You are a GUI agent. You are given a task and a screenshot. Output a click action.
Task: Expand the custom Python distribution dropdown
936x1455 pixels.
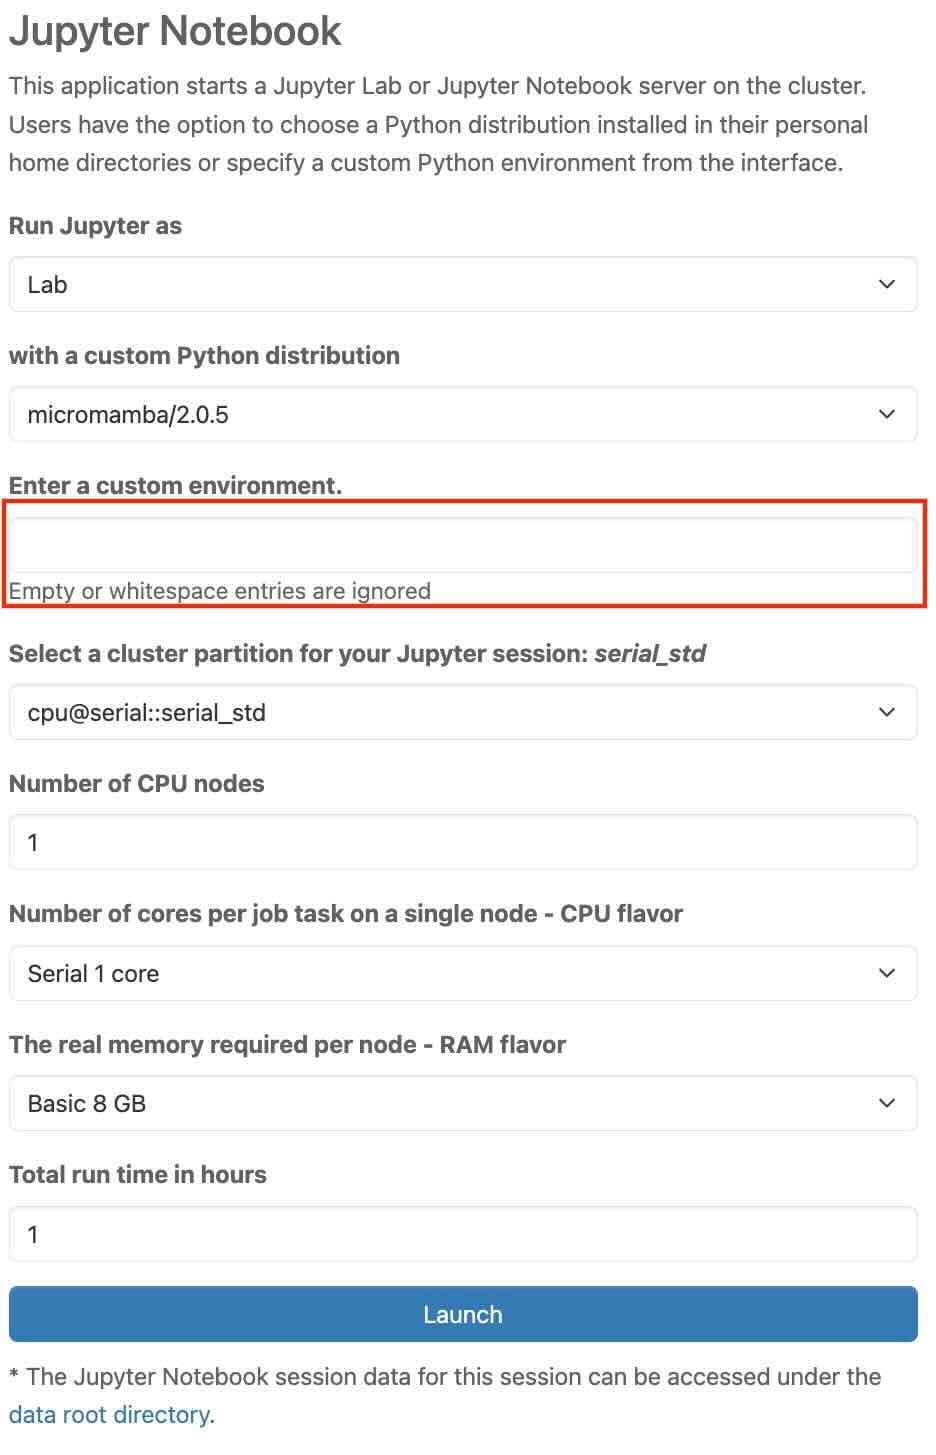point(462,414)
